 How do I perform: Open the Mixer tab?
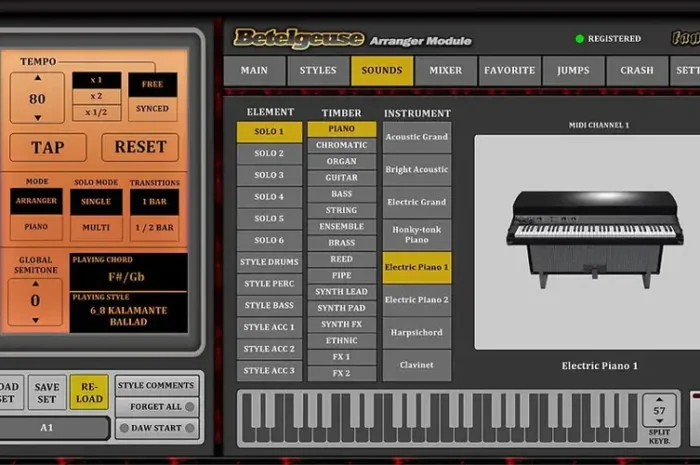[x=445, y=71]
